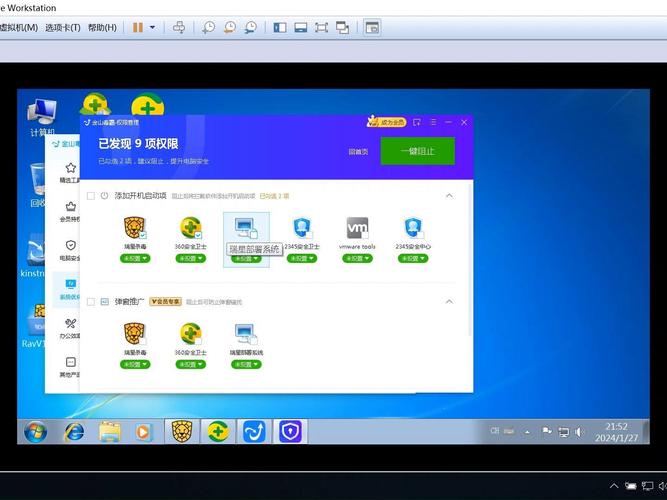Click the take snapshot clock icon

pyautogui.click(x=208, y=28)
